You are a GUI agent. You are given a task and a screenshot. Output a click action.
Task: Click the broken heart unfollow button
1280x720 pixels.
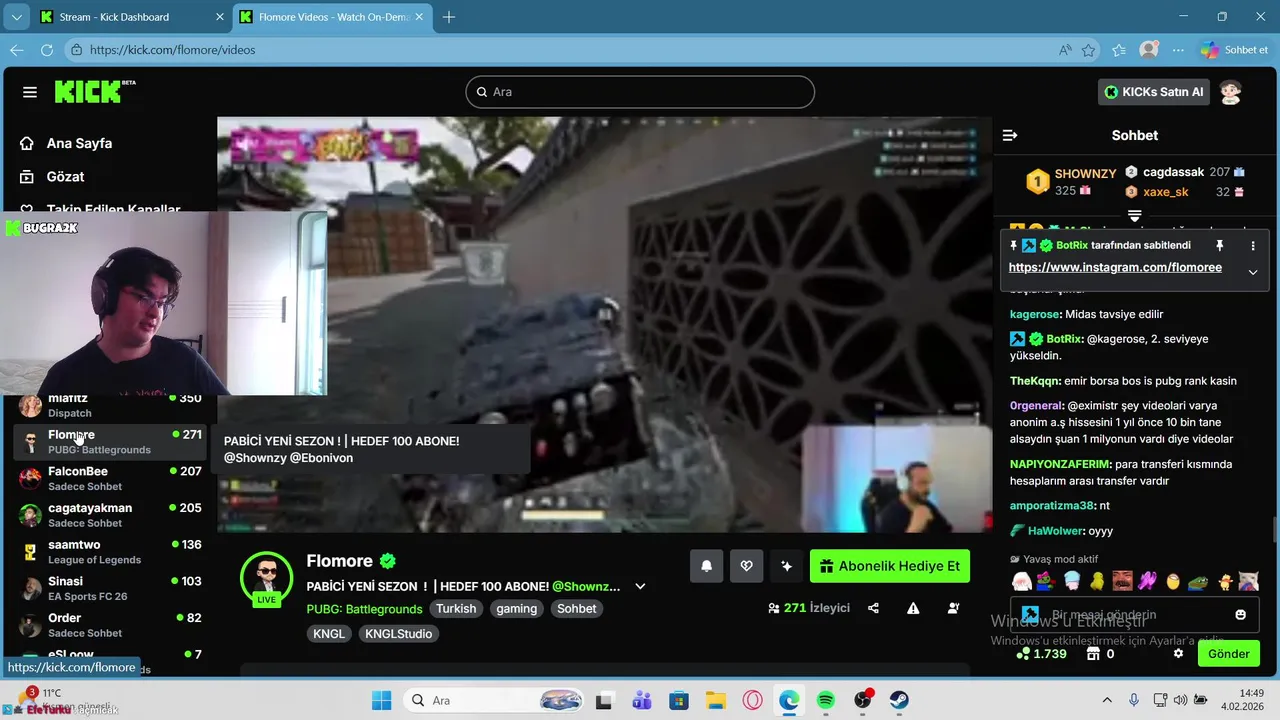(746, 566)
